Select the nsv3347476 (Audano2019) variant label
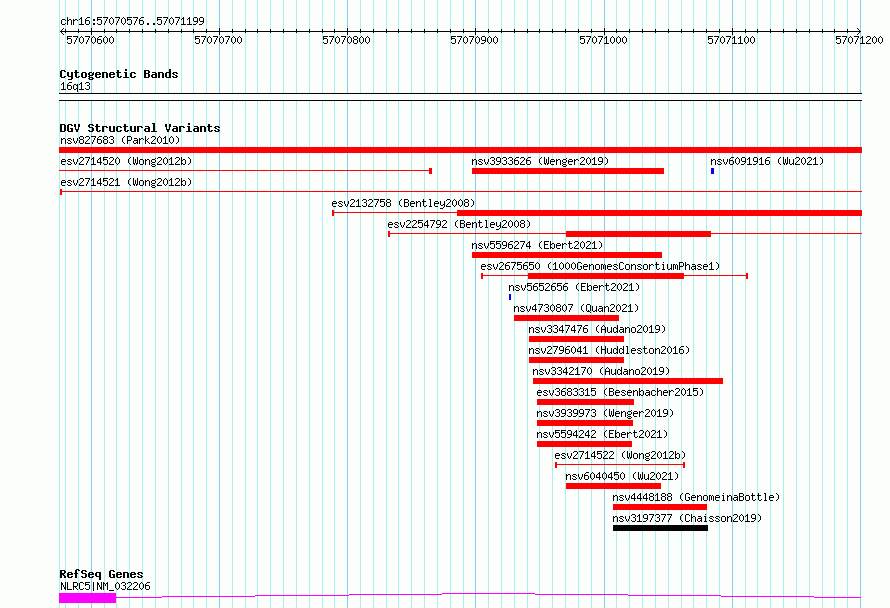890x608 pixels. tap(597, 329)
